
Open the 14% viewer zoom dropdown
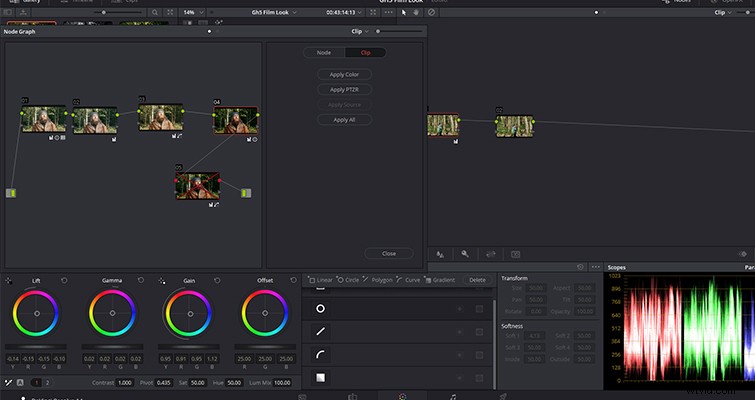[x=192, y=13]
